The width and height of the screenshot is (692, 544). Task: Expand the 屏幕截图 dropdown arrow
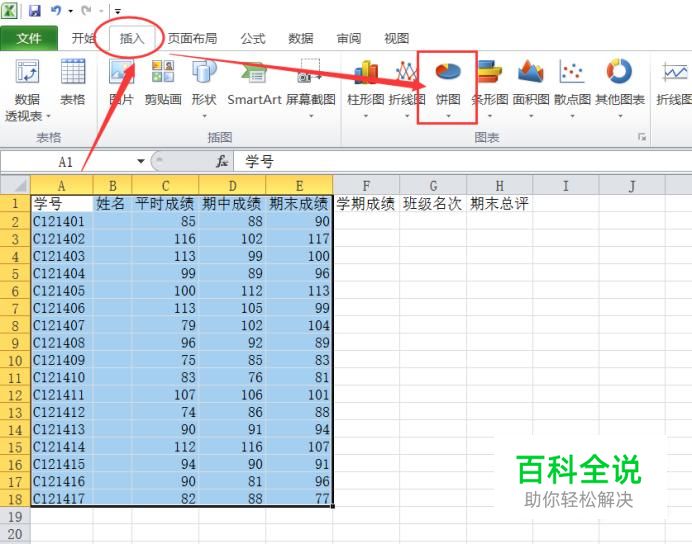tap(311, 116)
